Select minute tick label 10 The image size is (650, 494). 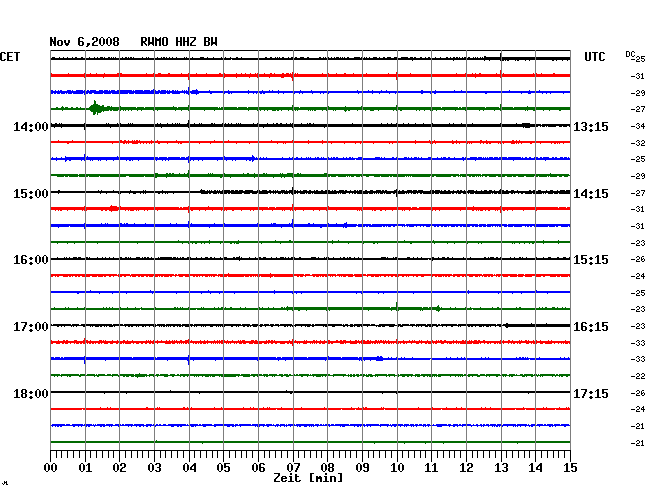(397, 468)
